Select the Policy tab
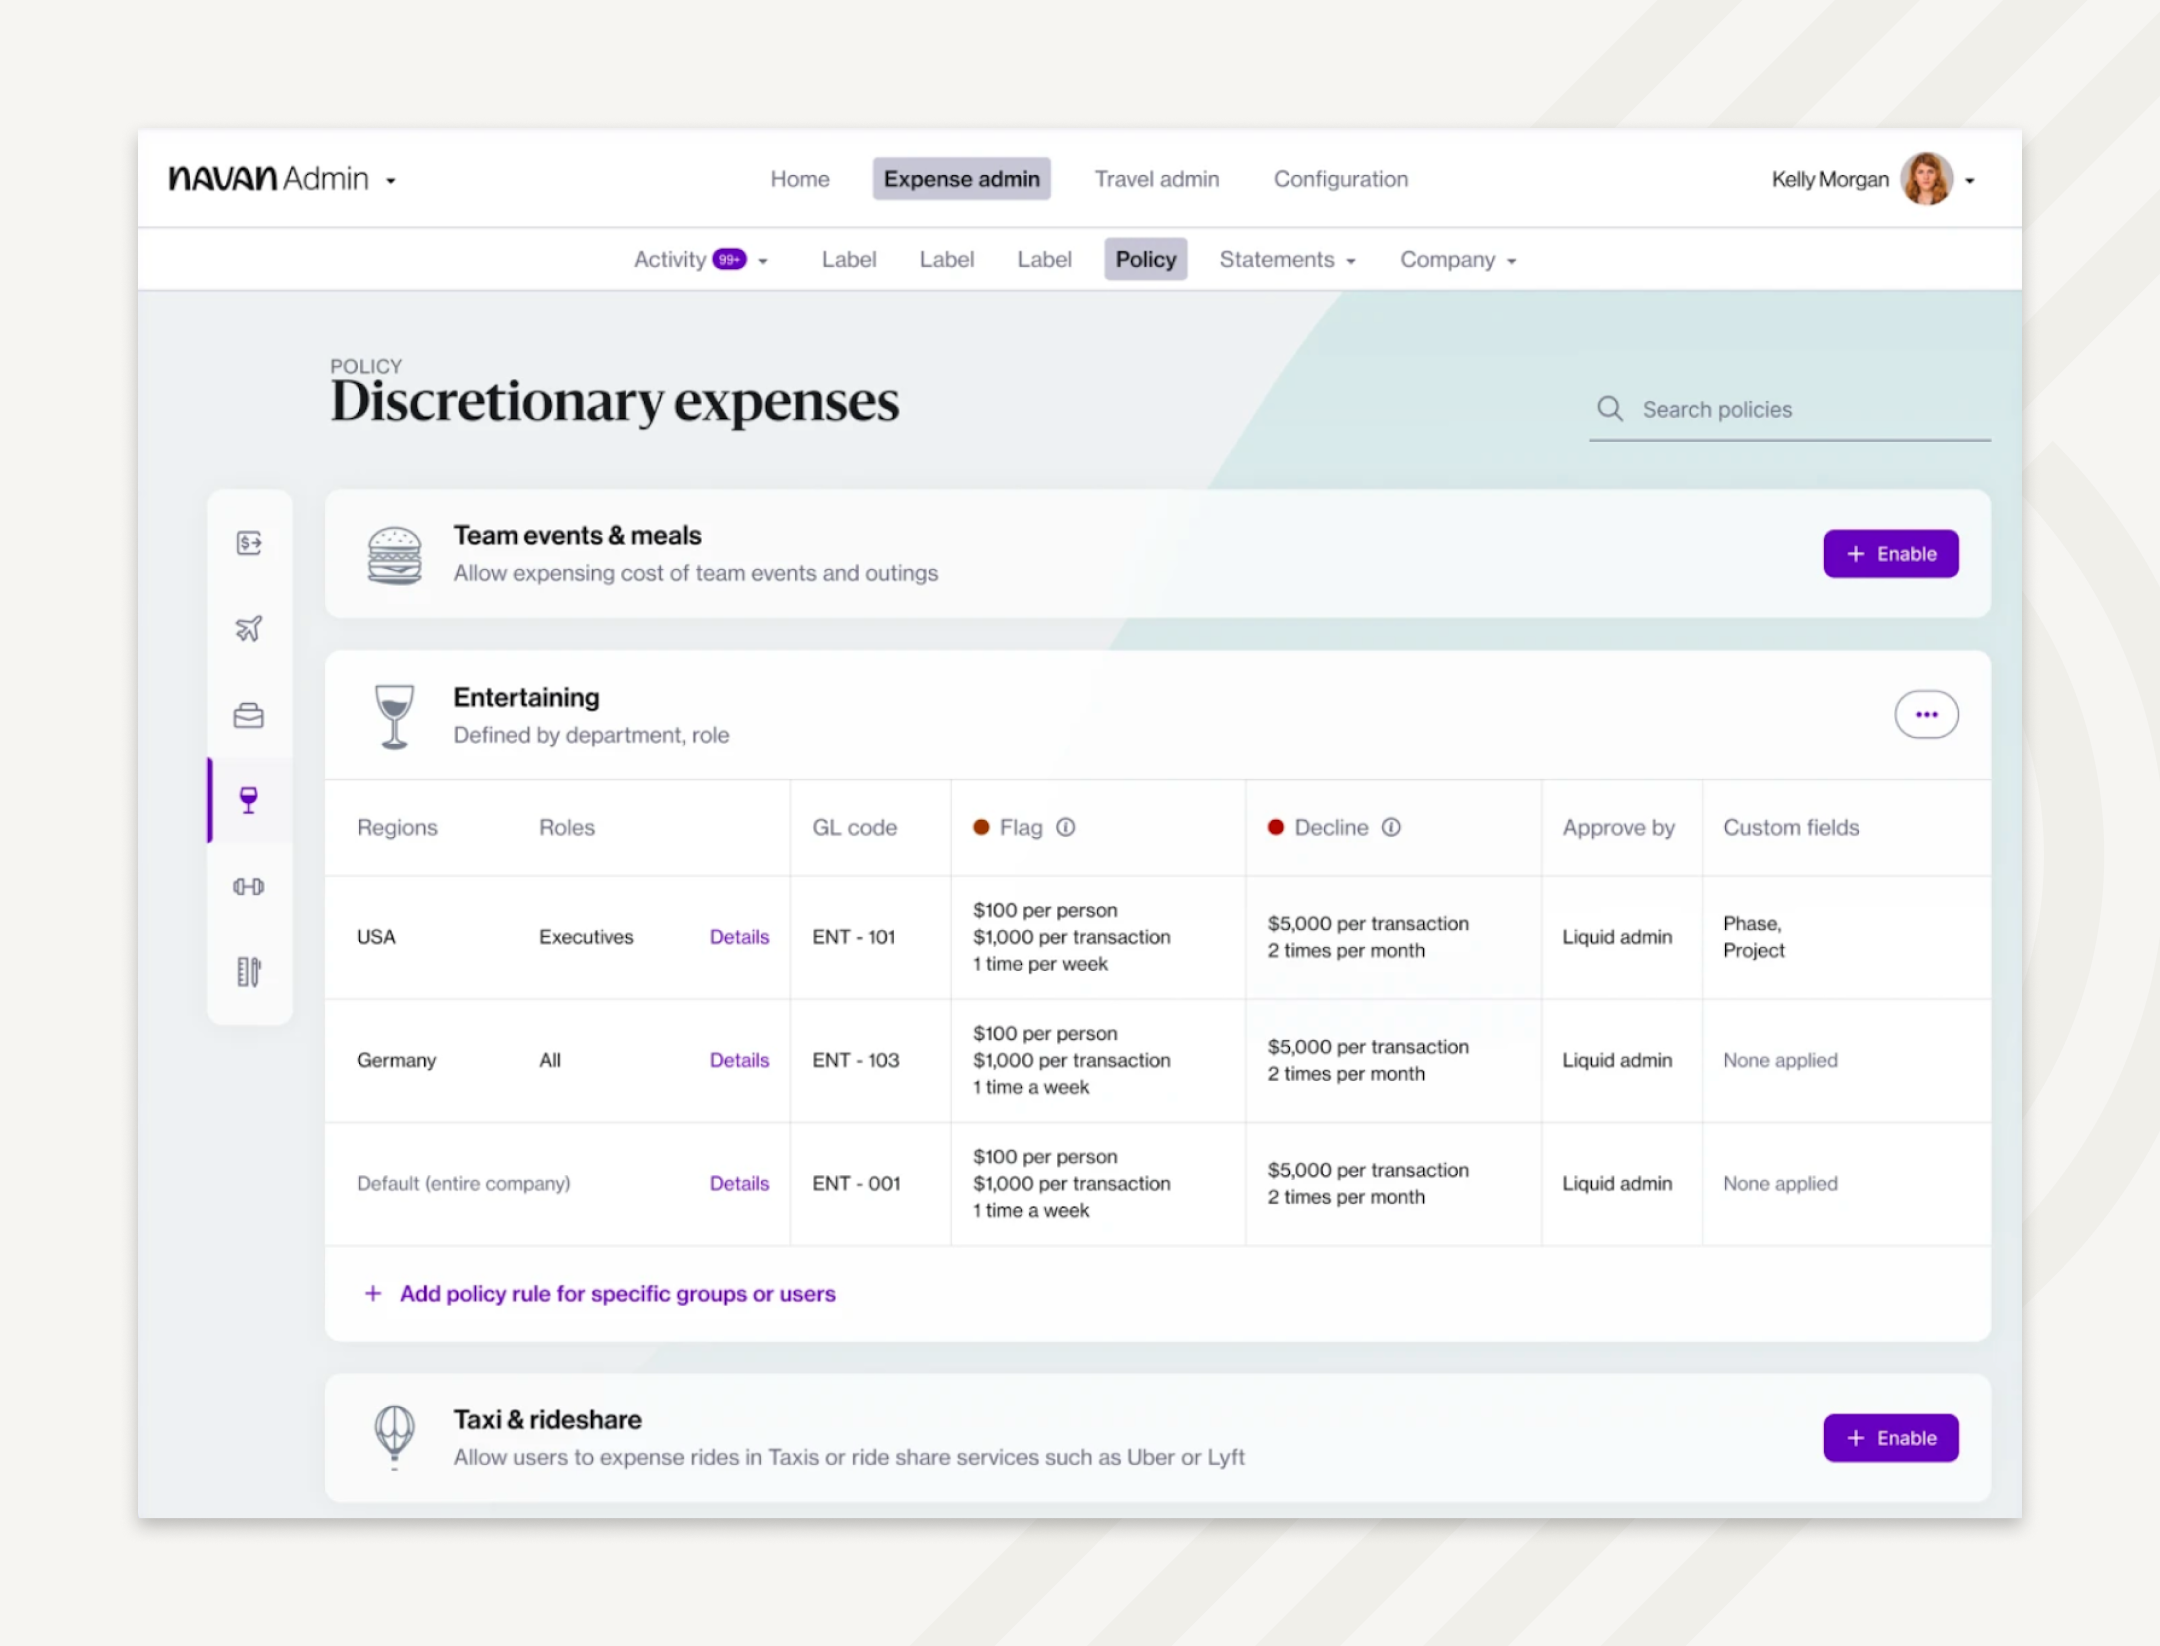2160x1646 pixels. [x=1145, y=259]
